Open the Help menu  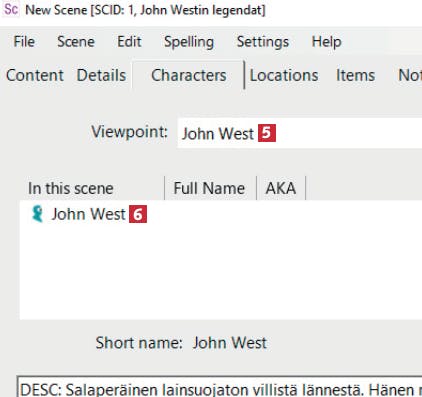click(326, 42)
